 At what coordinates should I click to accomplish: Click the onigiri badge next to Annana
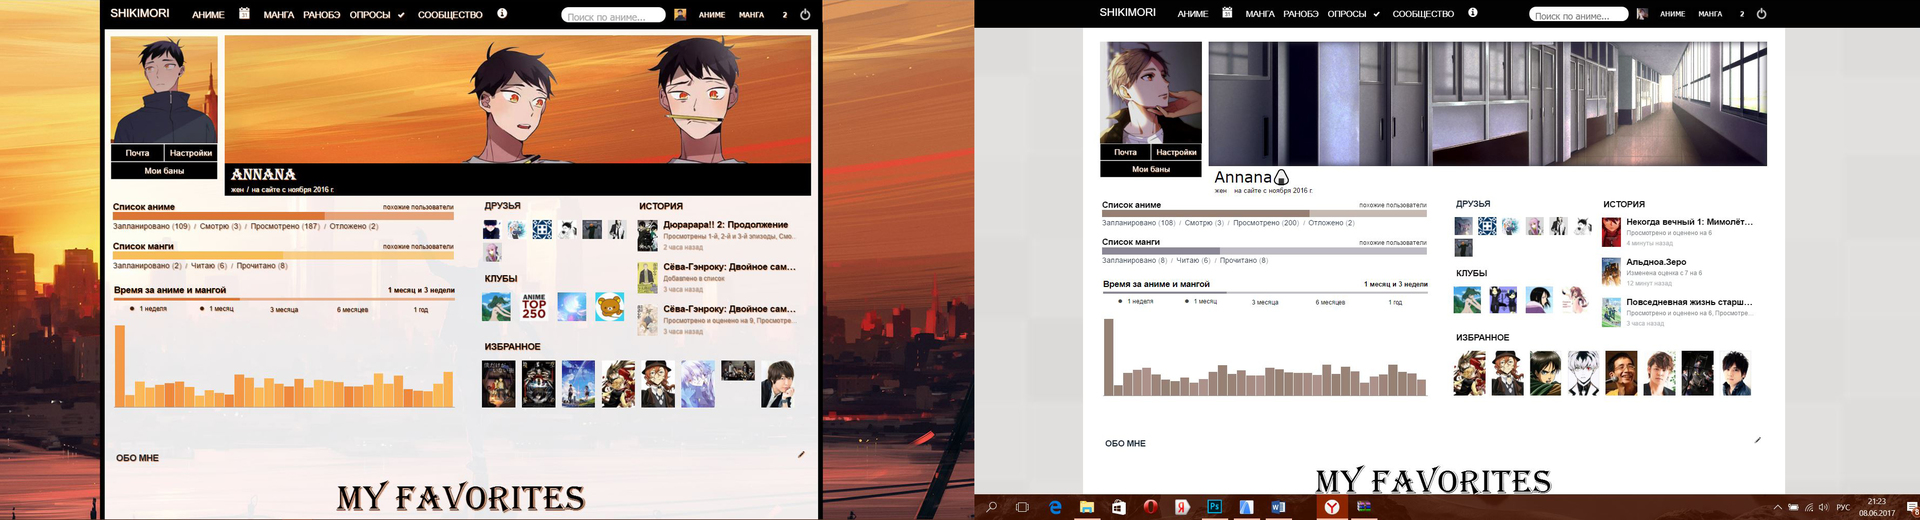(x=1282, y=178)
